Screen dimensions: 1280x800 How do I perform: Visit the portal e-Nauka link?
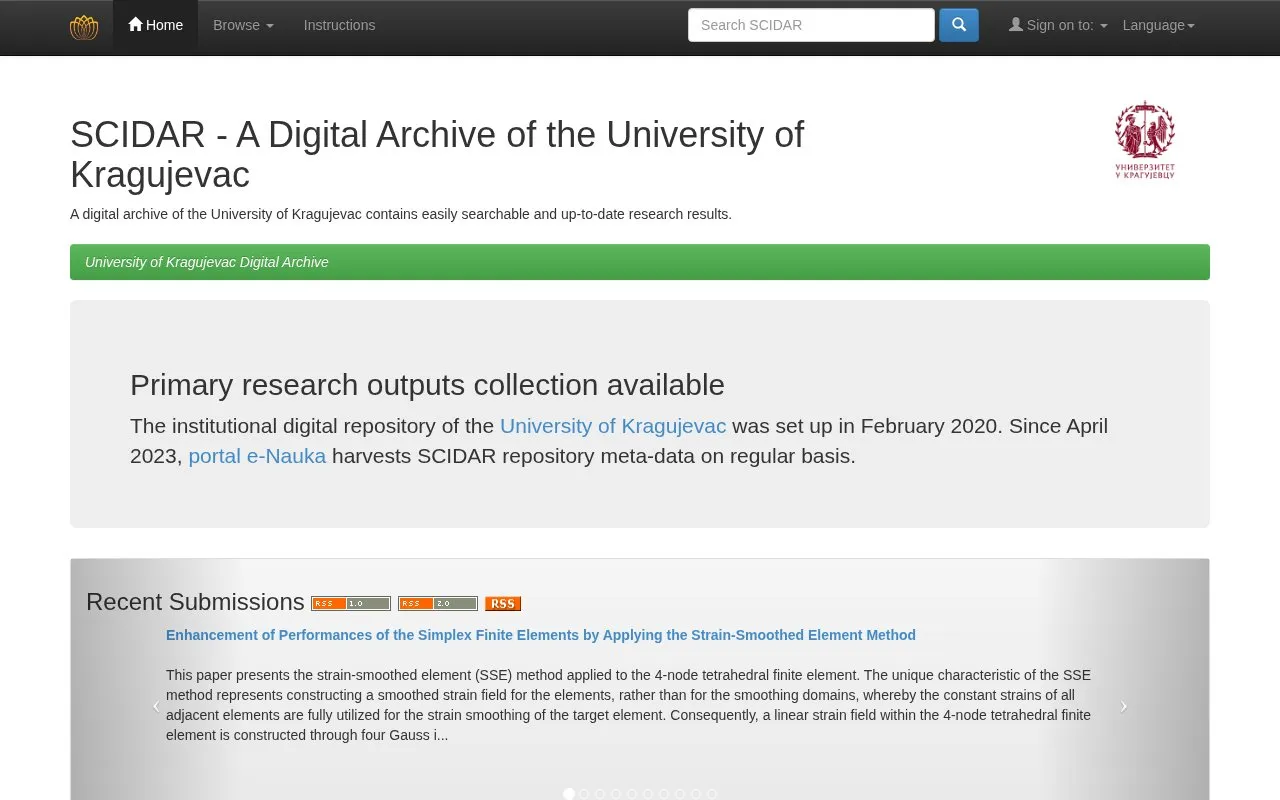(x=257, y=456)
